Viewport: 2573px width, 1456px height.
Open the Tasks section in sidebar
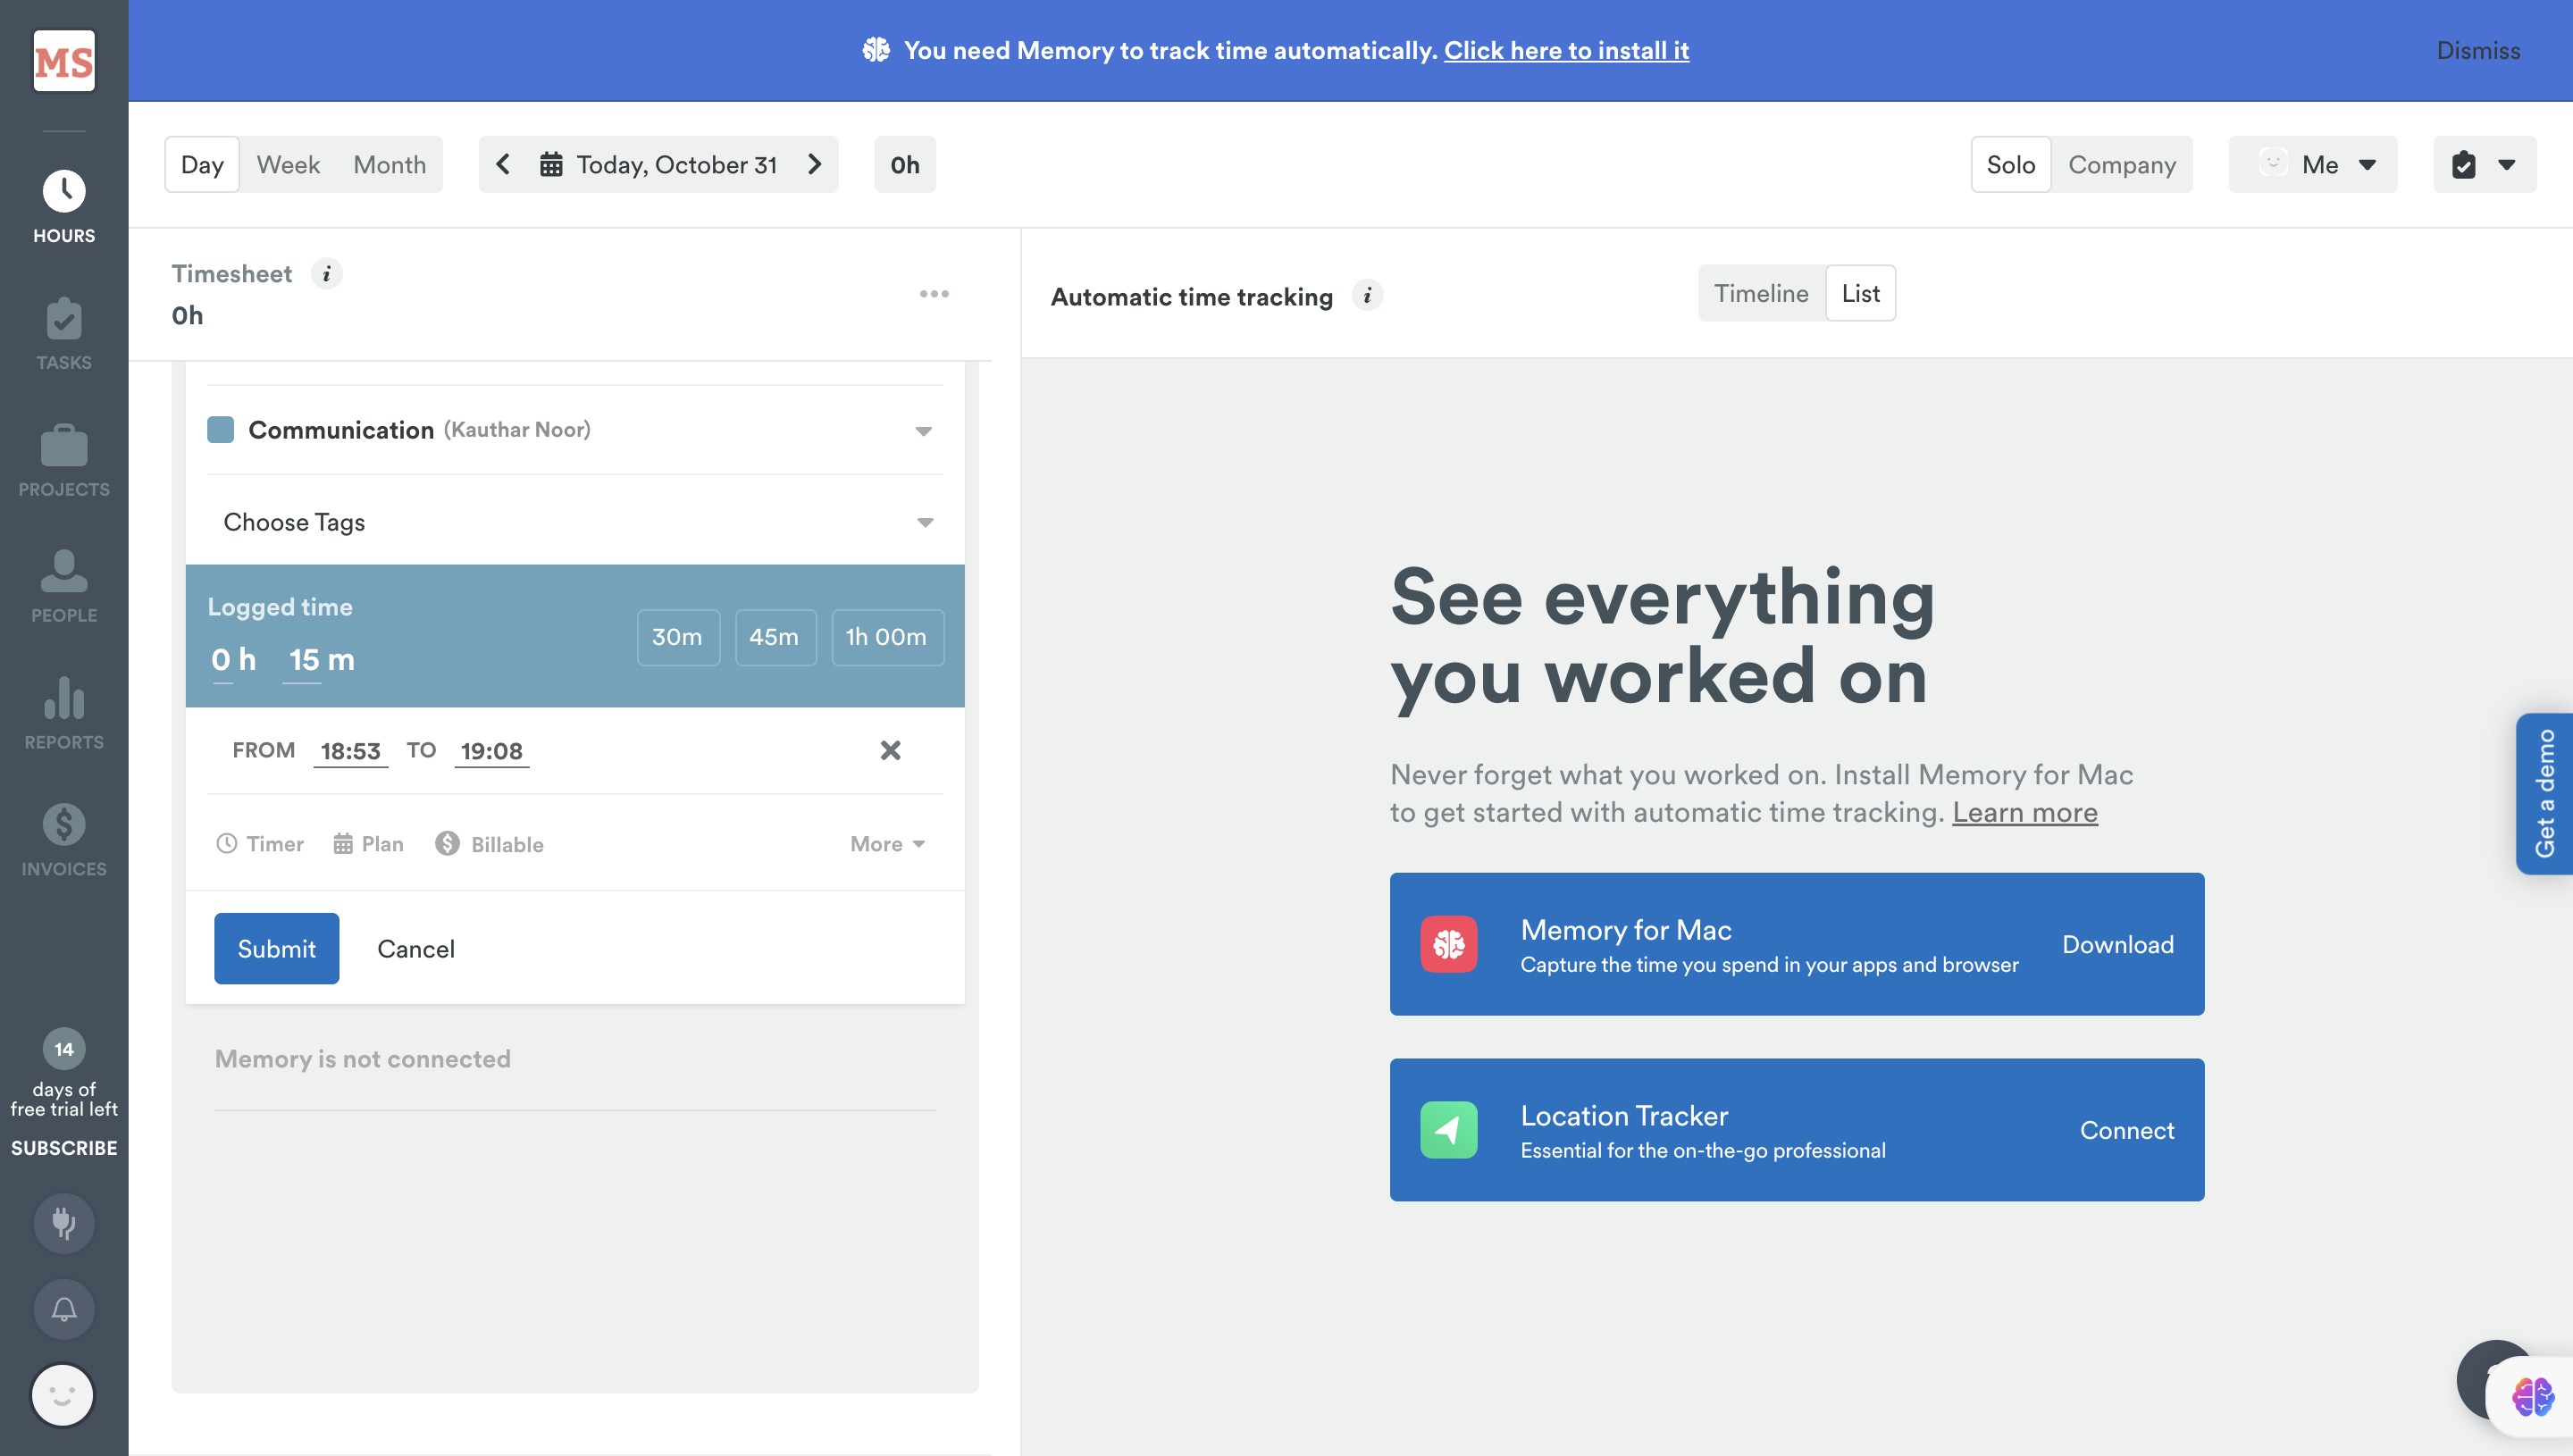(64, 334)
